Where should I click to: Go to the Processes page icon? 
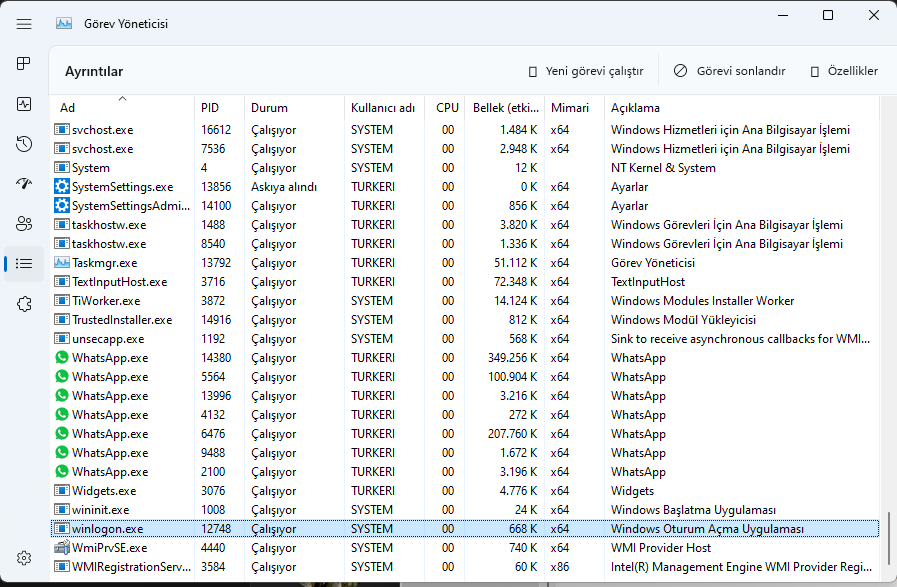(24, 64)
